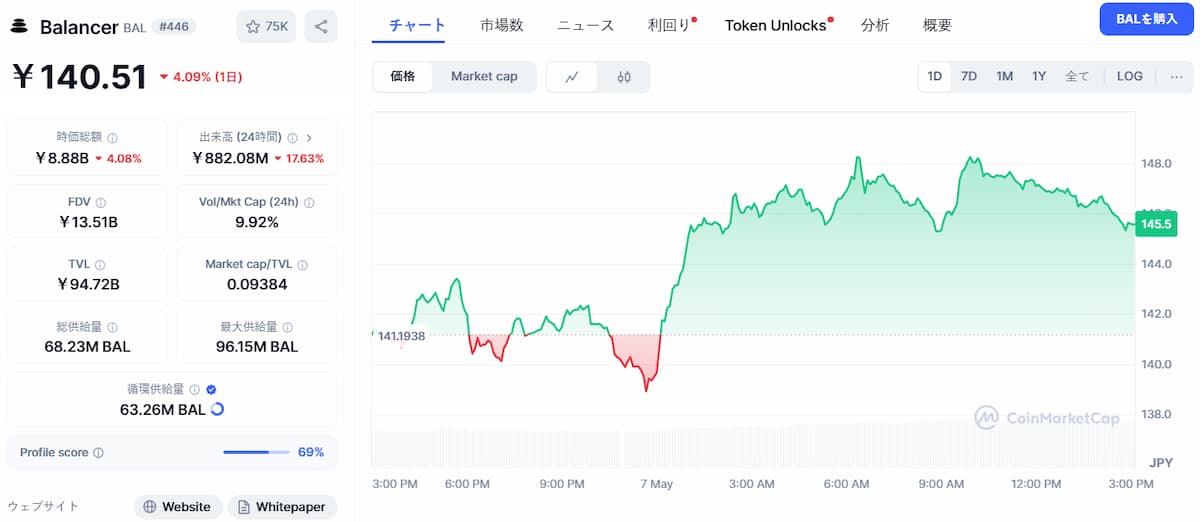Screen dimensions: 1200x522
Task: Click the BALを購入 button
Action: pos(1147,19)
